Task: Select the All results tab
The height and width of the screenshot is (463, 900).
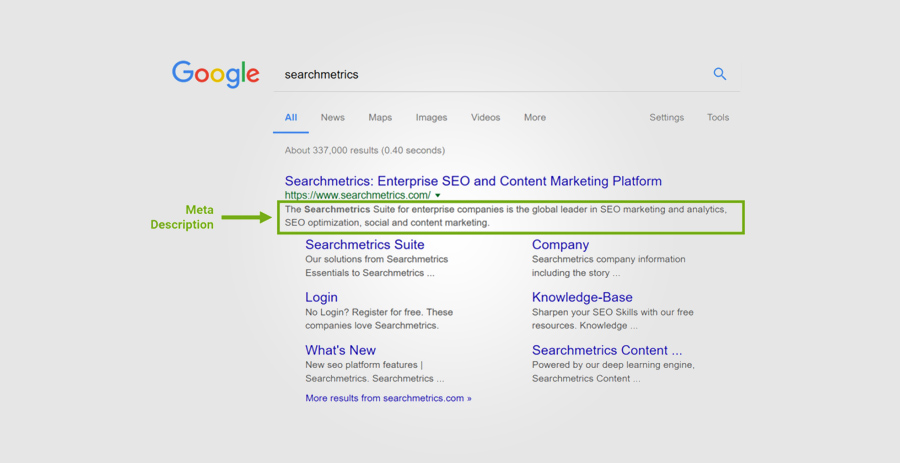Action: pyautogui.click(x=291, y=117)
